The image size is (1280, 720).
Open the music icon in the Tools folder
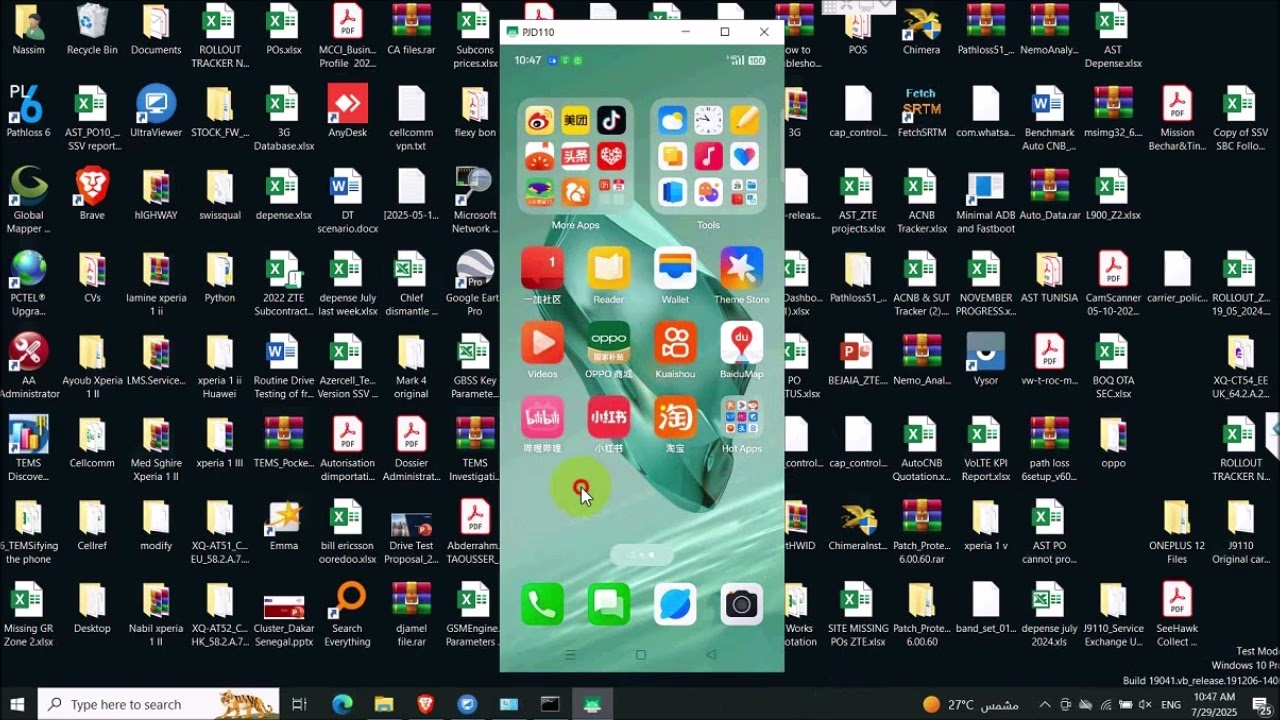(708, 156)
